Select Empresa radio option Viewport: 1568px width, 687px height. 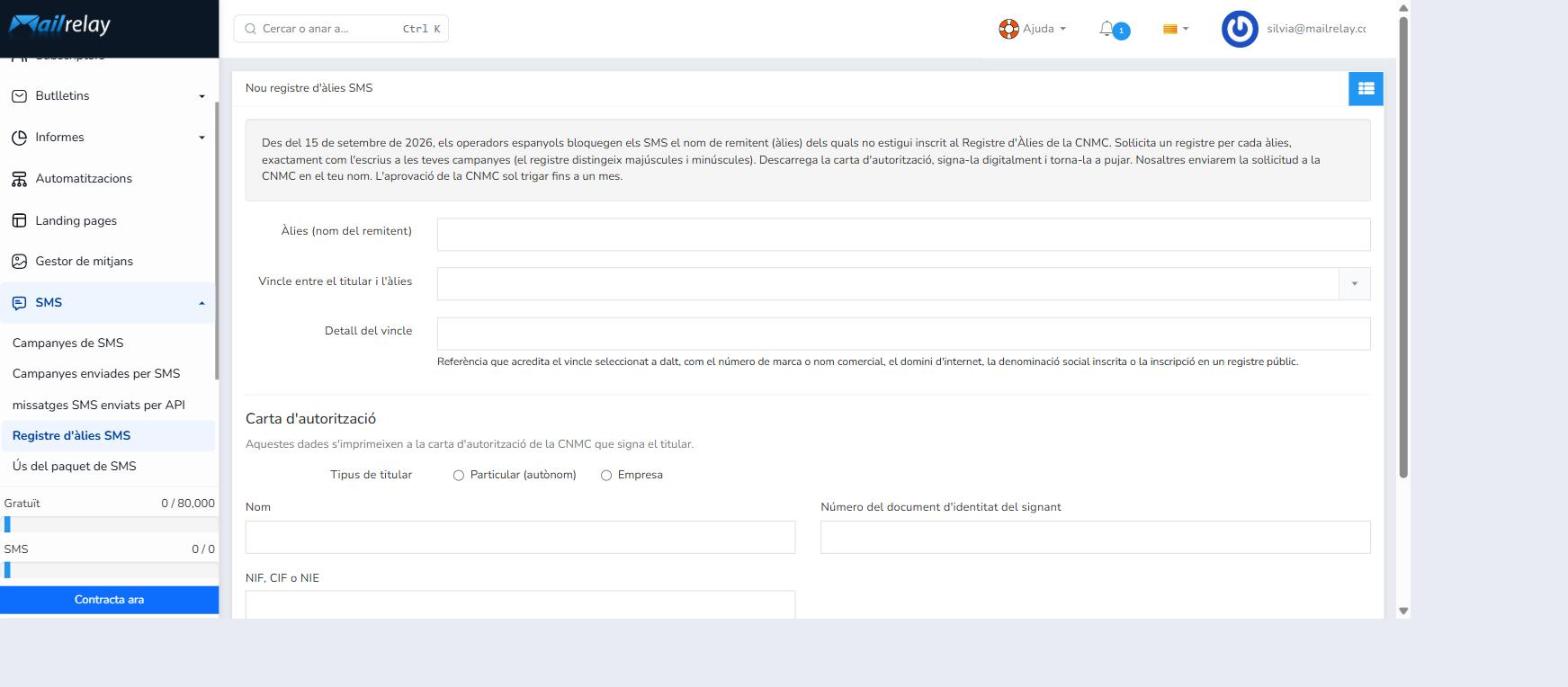tap(606, 475)
